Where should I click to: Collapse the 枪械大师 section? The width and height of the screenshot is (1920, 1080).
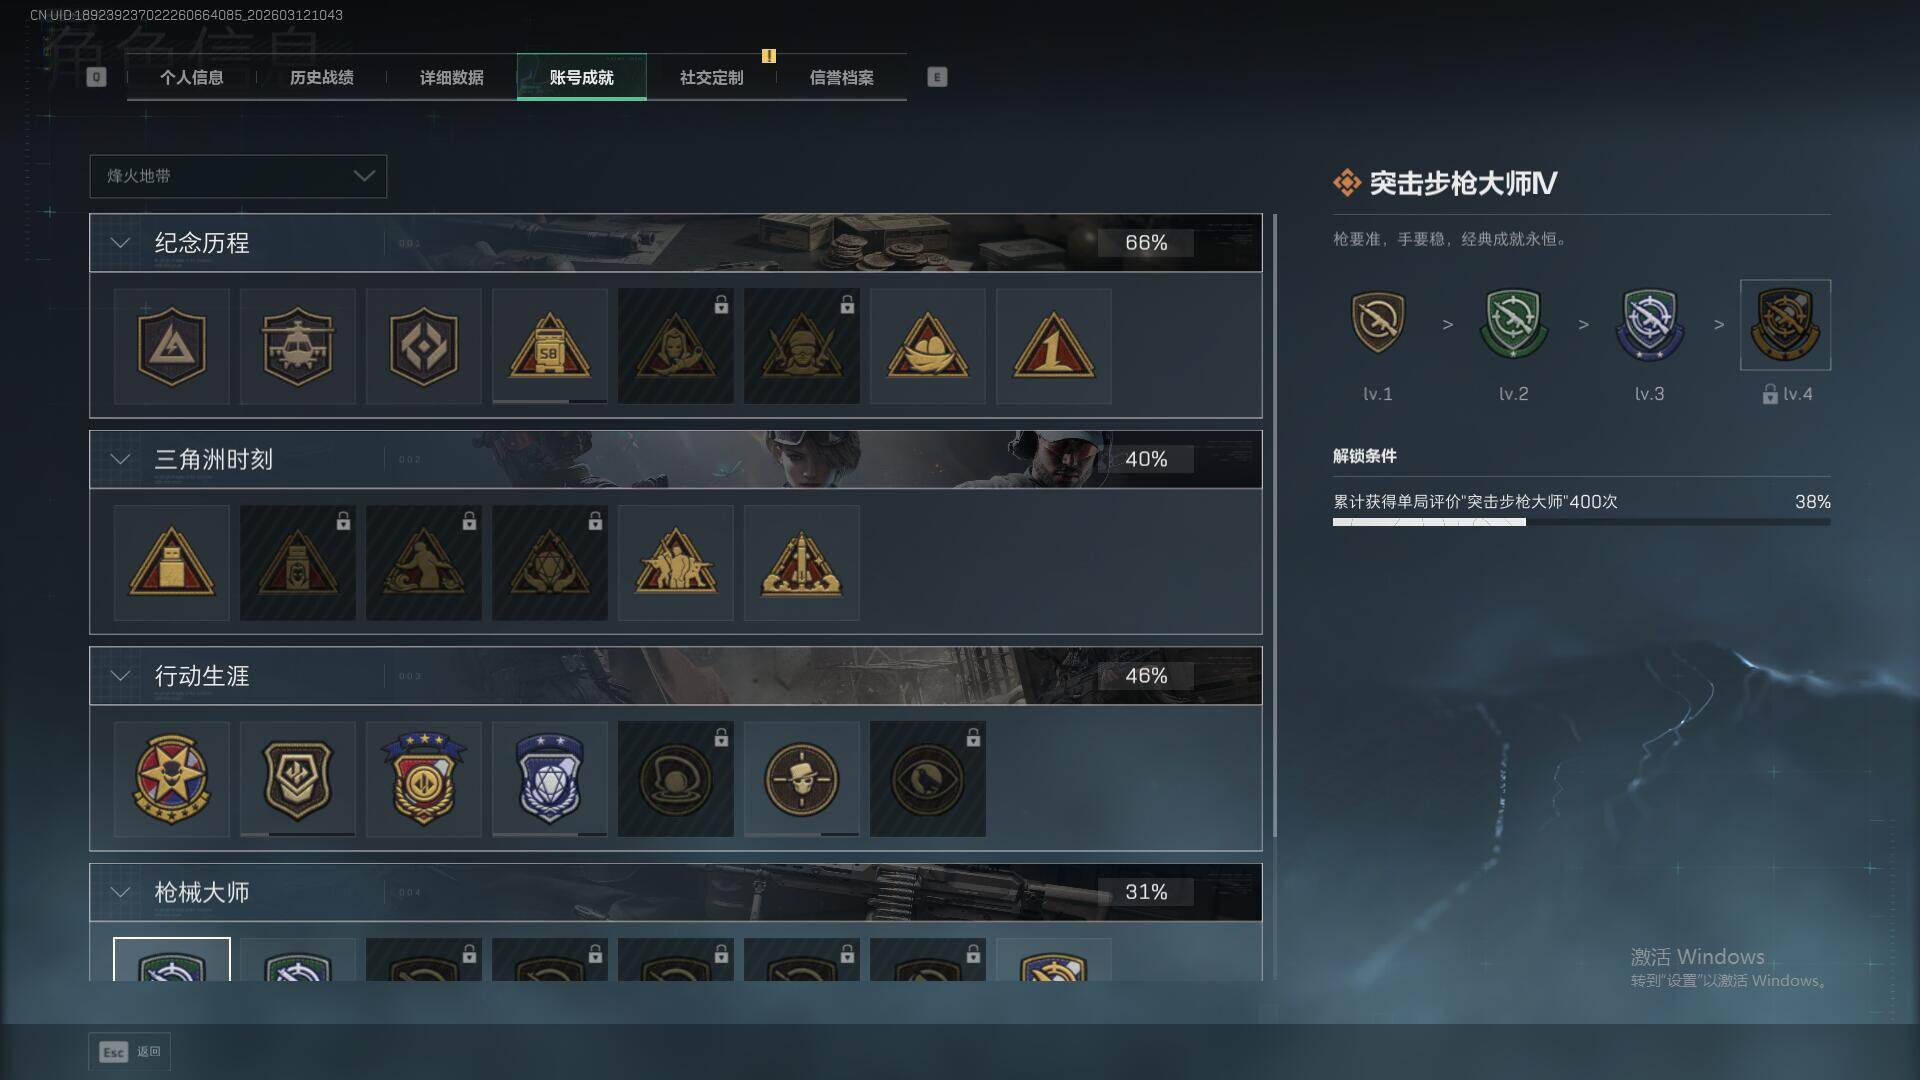pyautogui.click(x=120, y=892)
